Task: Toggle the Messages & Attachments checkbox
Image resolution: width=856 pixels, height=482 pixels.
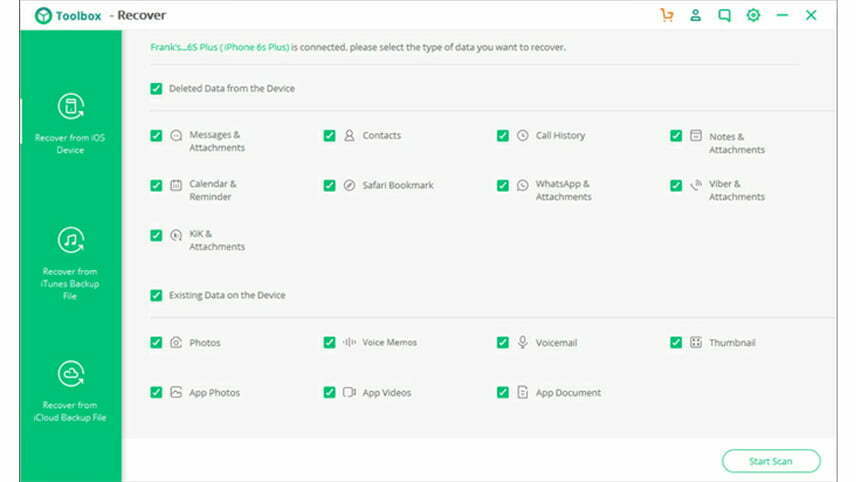Action: tap(156, 135)
